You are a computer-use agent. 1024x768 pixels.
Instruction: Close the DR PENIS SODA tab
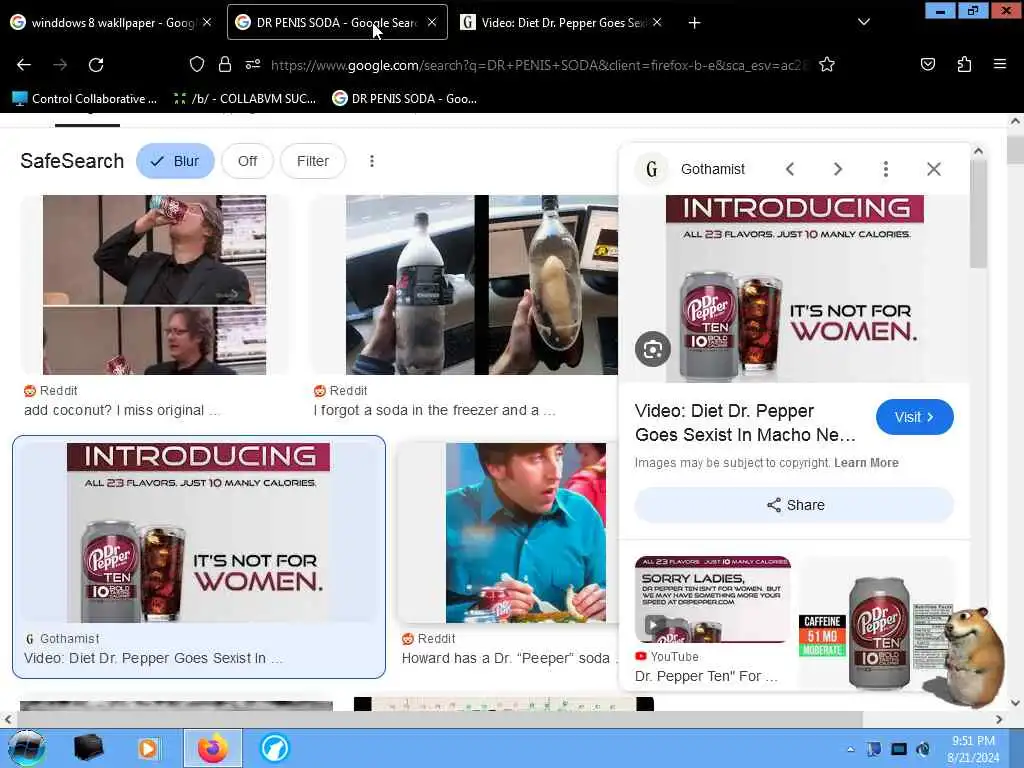[432, 22]
